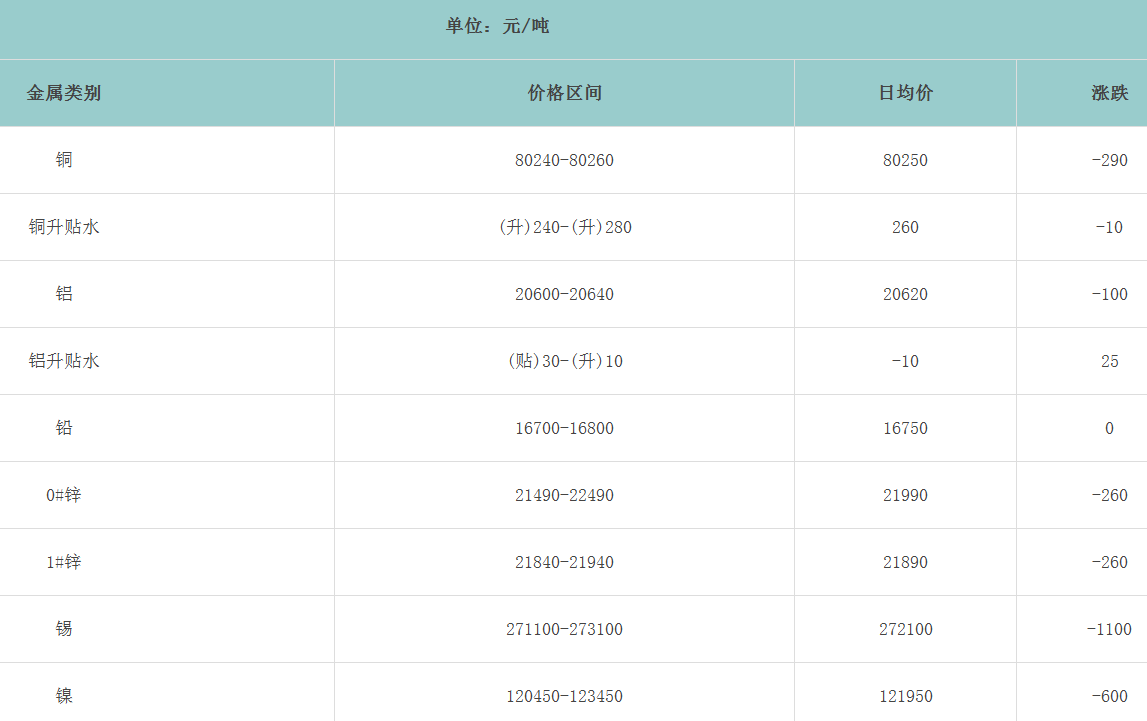Select the 铝升贴水 row label
This screenshot has height=721, width=1147.
[x=64, y=361]
